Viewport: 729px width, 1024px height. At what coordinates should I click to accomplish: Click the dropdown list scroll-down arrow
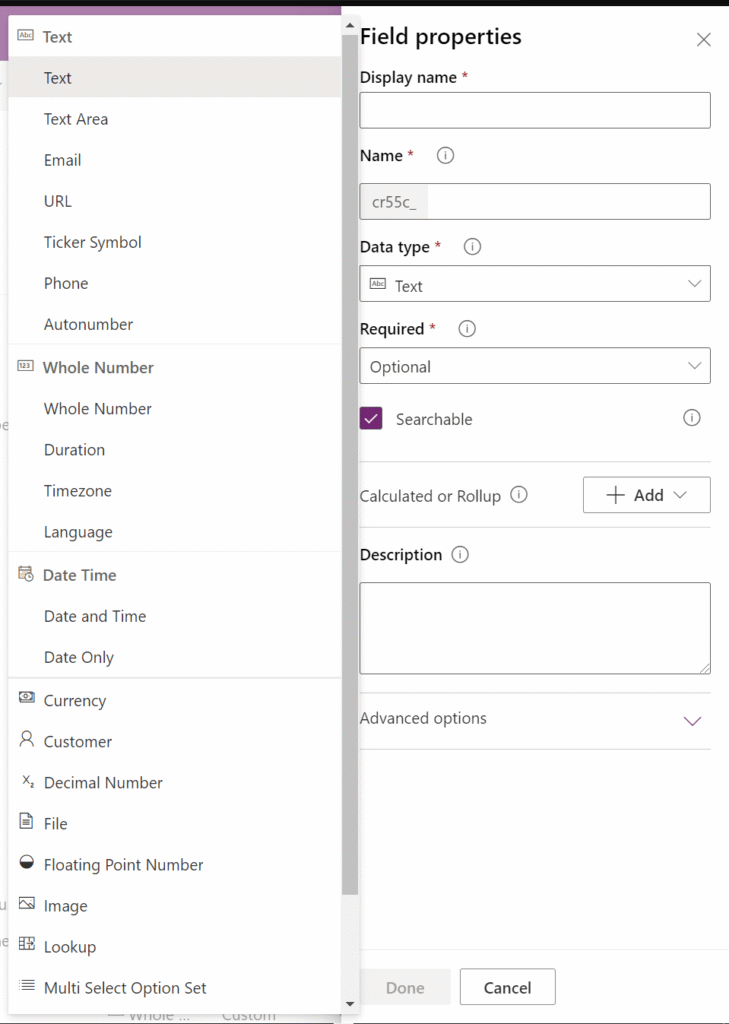(x=349, y=1004)
